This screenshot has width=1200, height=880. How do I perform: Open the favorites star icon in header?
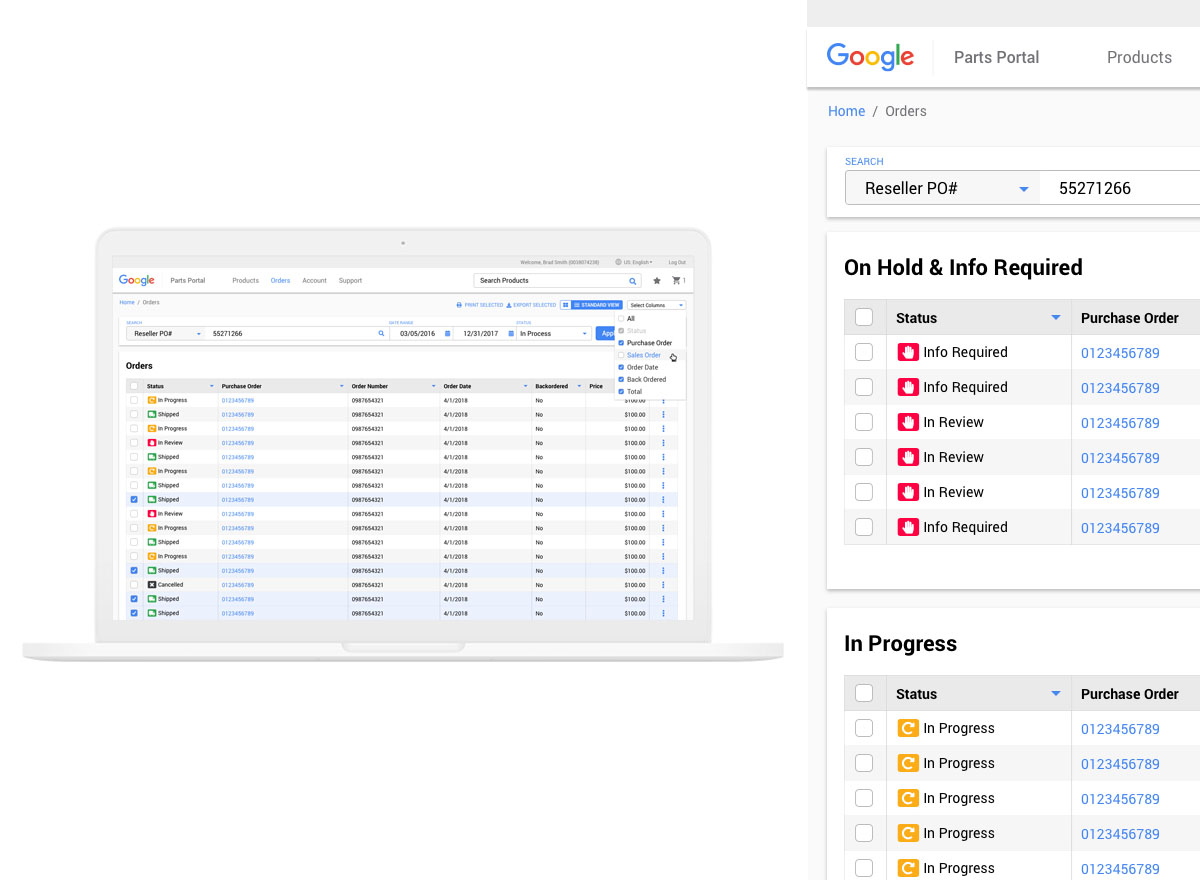tap(657, 281)
